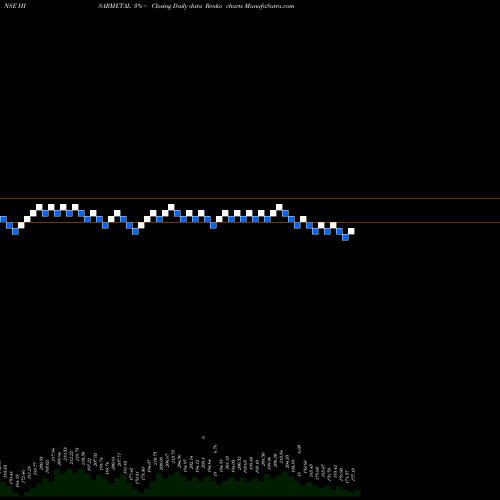Image resolution: width=500 pixels, height=500 pixels.
Task: Select the lowest blue brick near series end
Action: click(x=345, y=237)
